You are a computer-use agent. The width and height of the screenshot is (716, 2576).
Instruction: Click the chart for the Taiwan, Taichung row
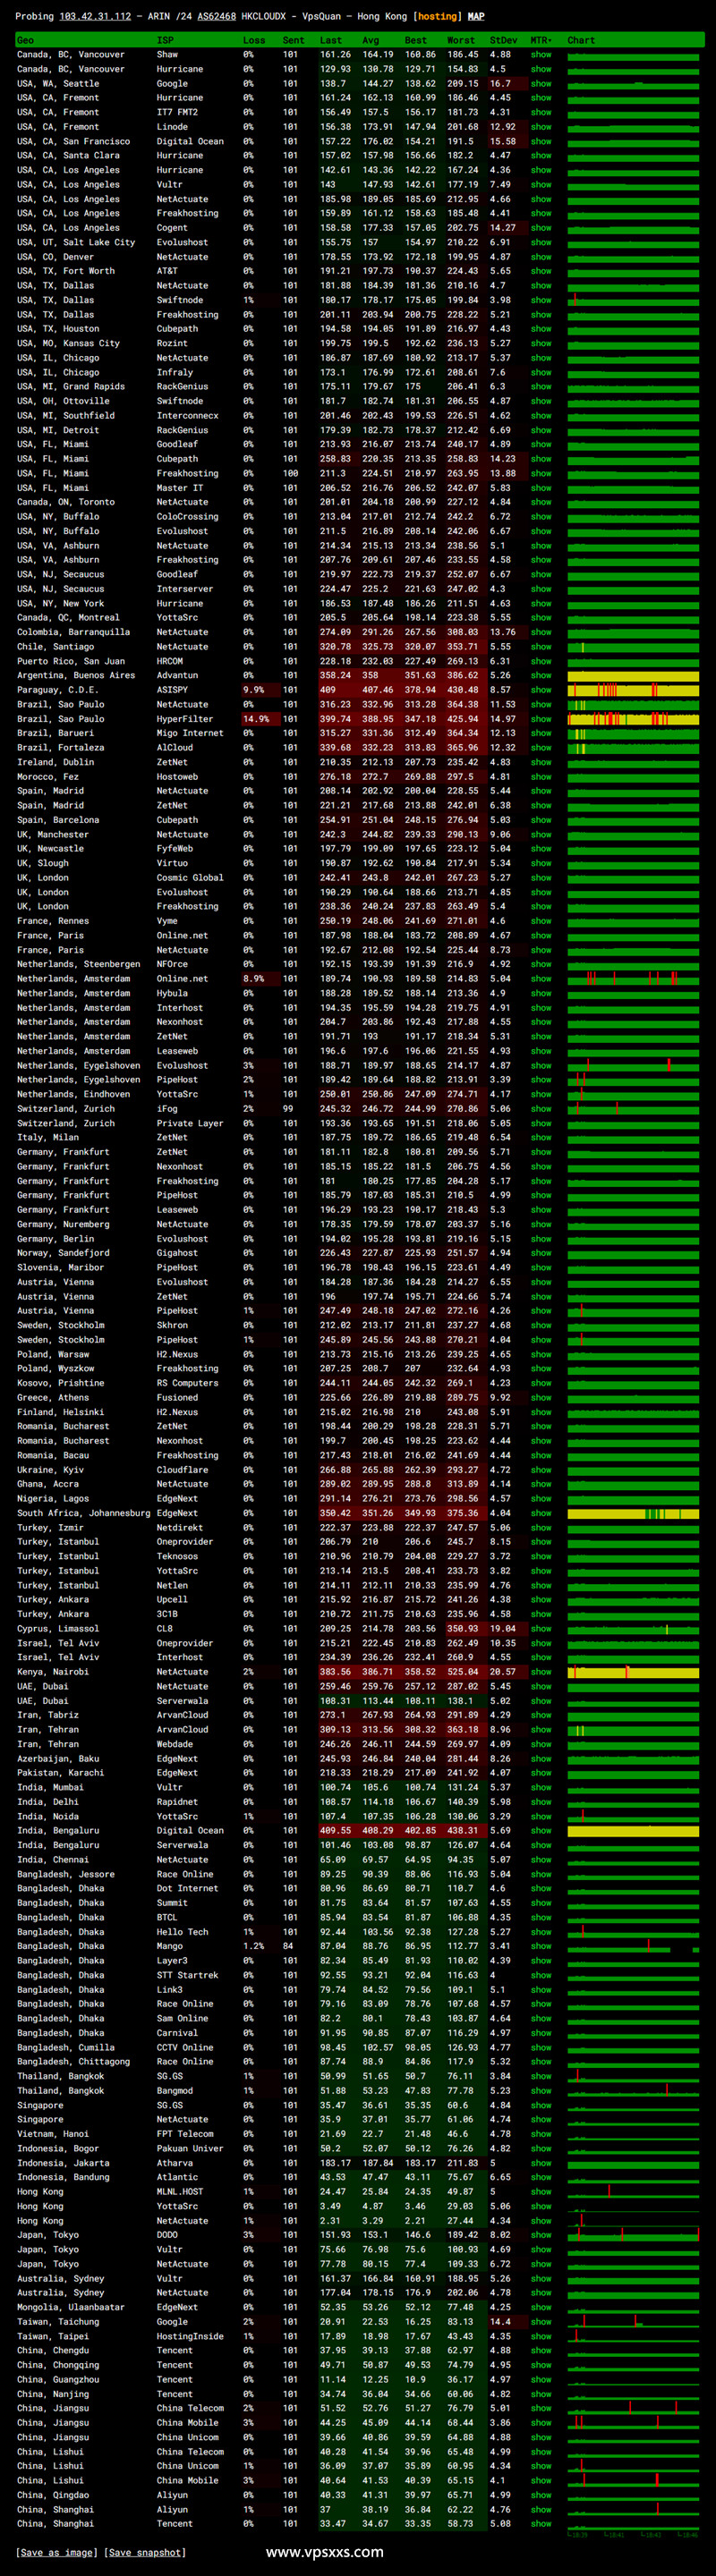coord(633,2322)
